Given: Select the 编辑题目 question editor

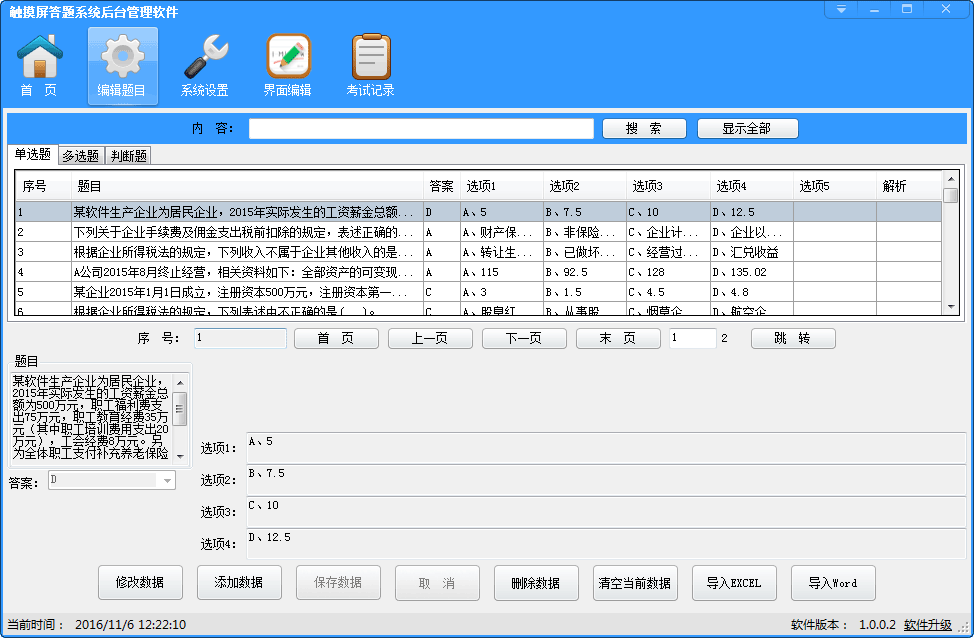Looking at the screenshot, I should click(121, 64).
